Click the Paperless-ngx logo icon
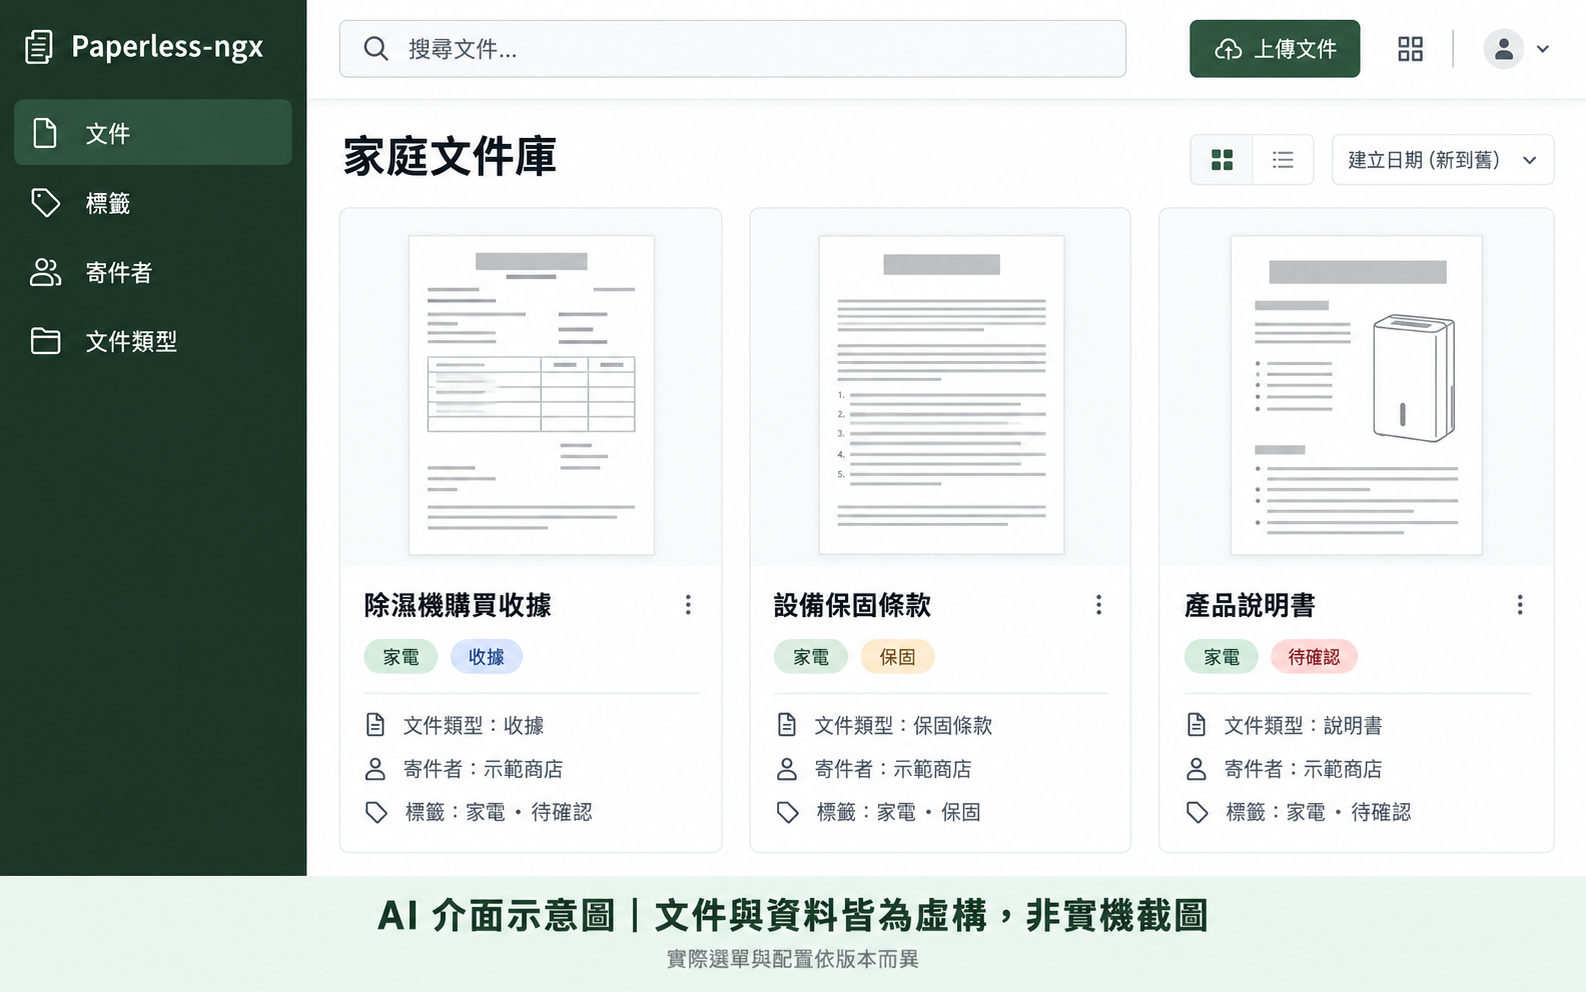Viewport: 1586px width, 992px height. click(39, 47)
